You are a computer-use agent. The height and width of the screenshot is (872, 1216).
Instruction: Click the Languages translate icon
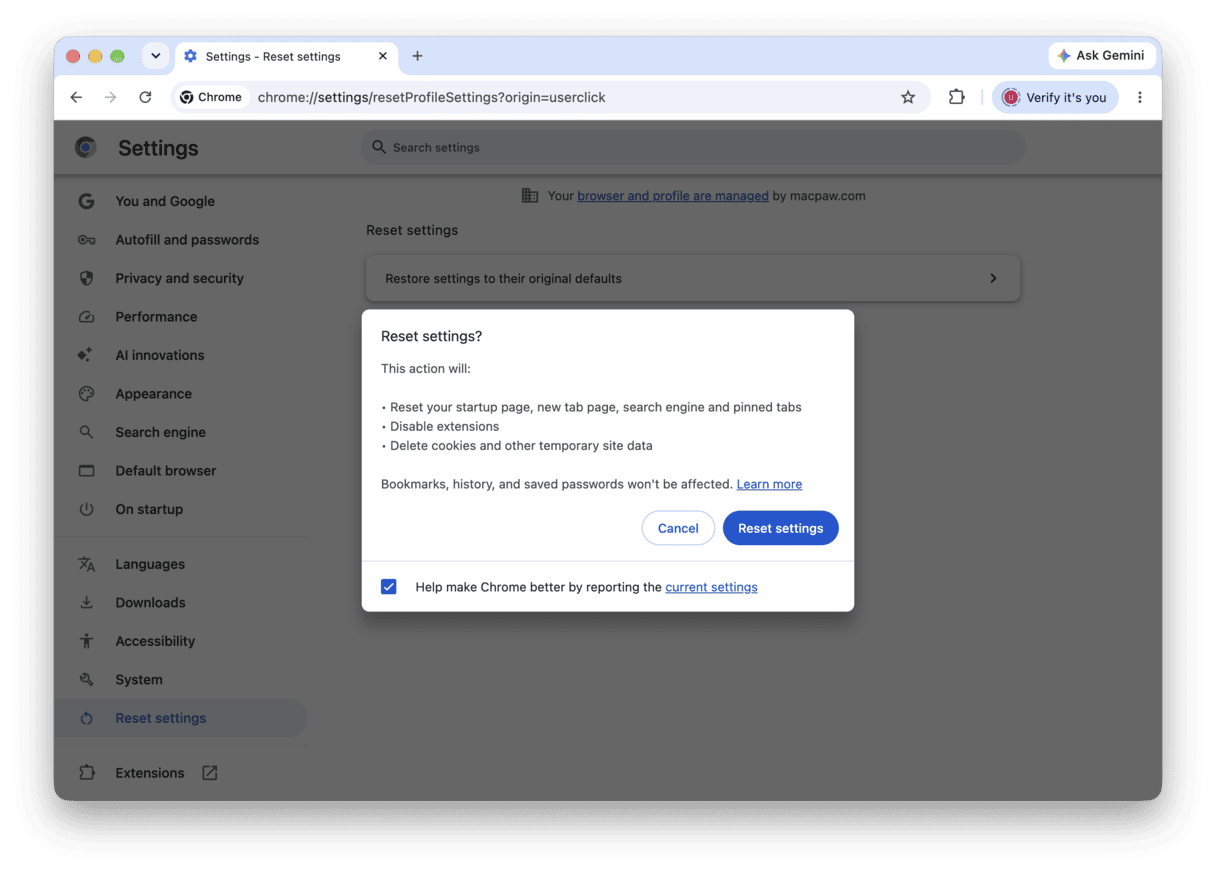click(x=86, y=564)
